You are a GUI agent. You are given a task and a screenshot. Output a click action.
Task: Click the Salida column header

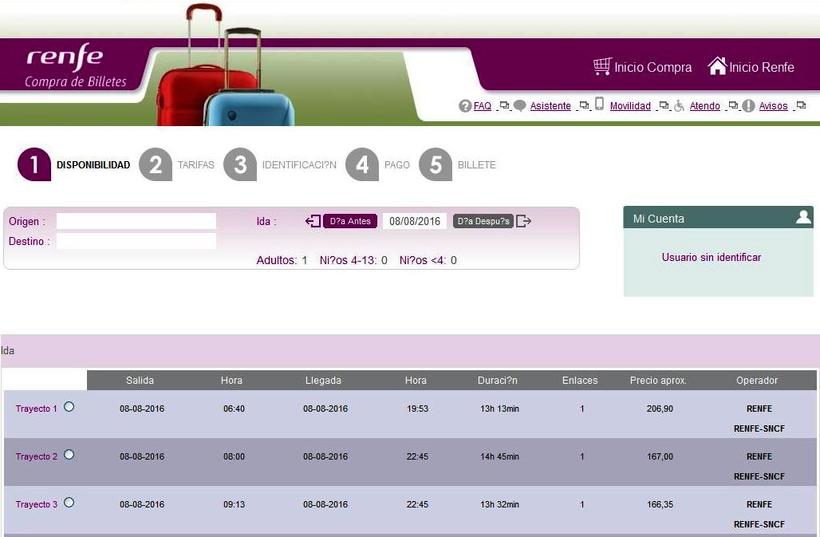140,380
